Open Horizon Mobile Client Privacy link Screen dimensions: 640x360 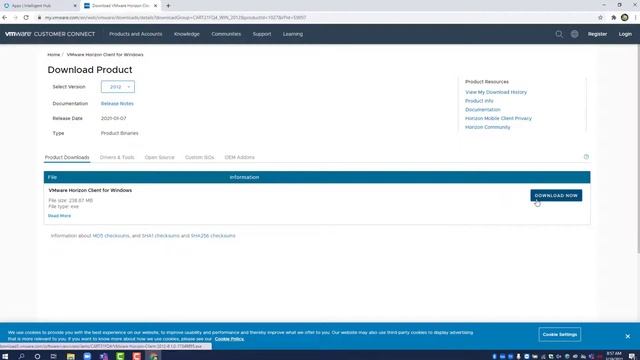[498, 118]
